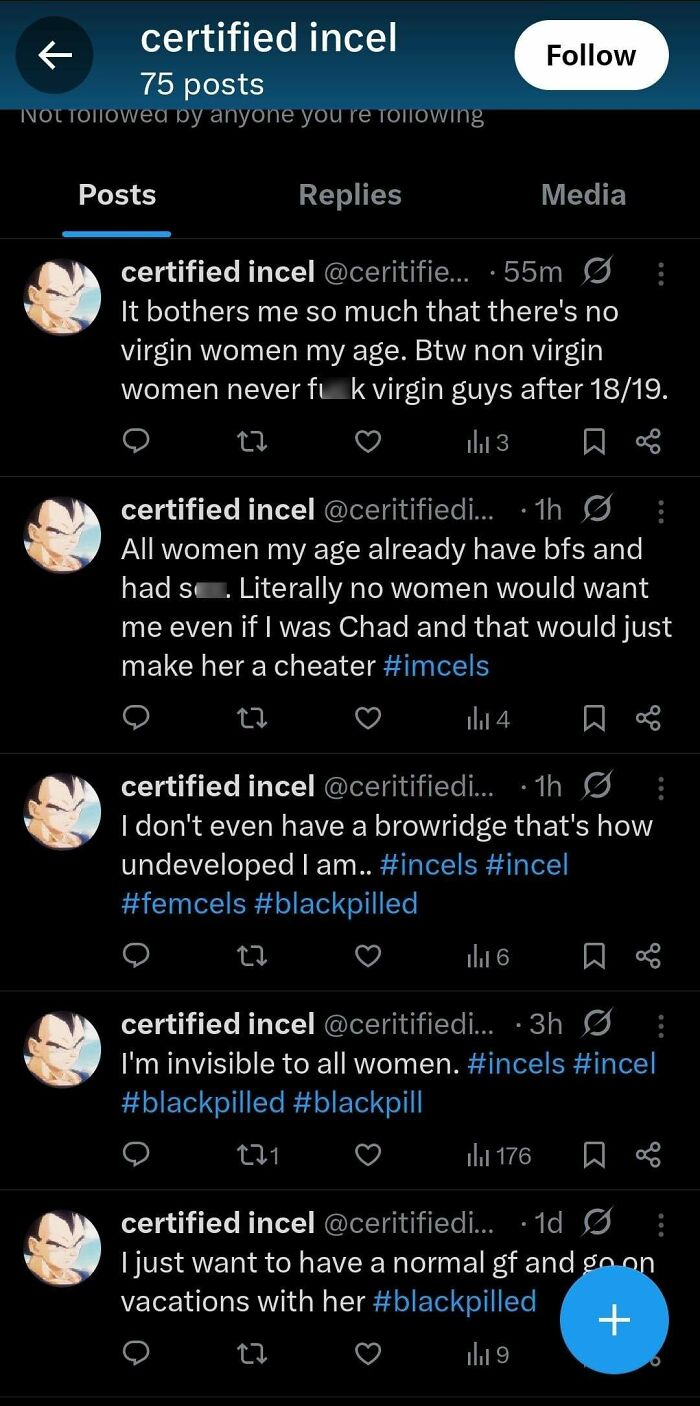Toggle bookmark on the Chad cheater post
Viewport: 700px width, 1406px height.
pyautogui.click(x=595, y=718)
